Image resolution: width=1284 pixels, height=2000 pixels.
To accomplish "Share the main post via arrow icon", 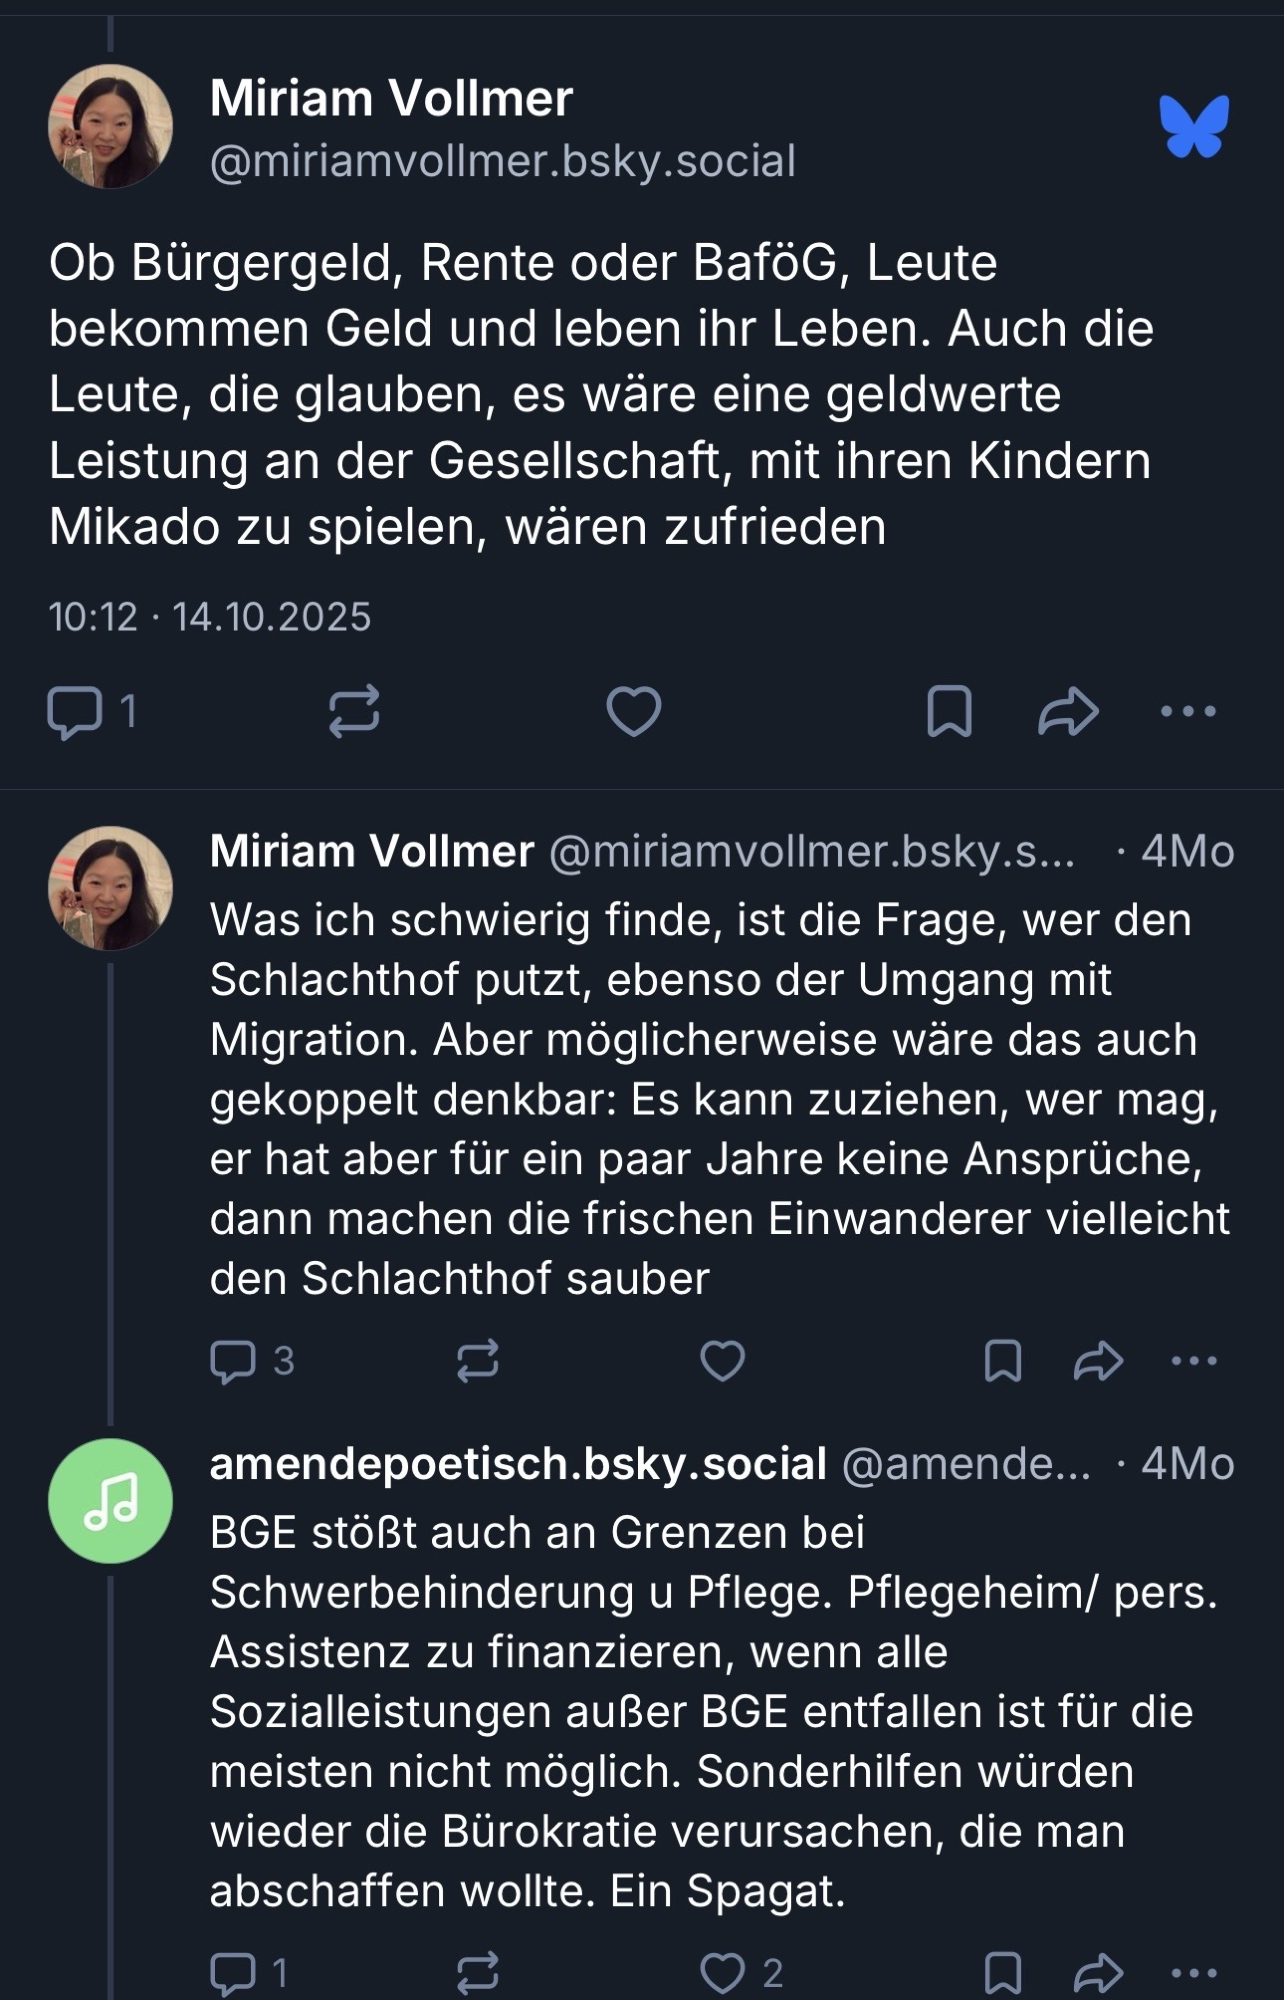I will [x=1068, y=712].
